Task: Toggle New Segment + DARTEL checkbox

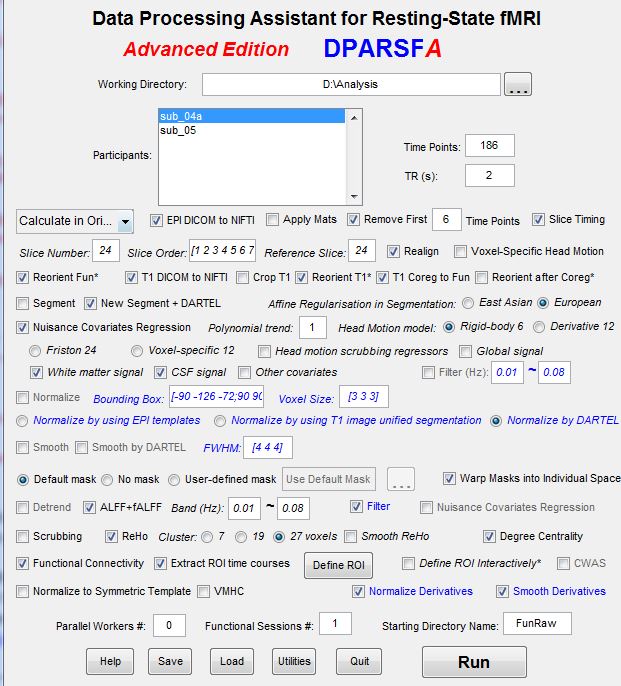Action: [x=90, y=304]
